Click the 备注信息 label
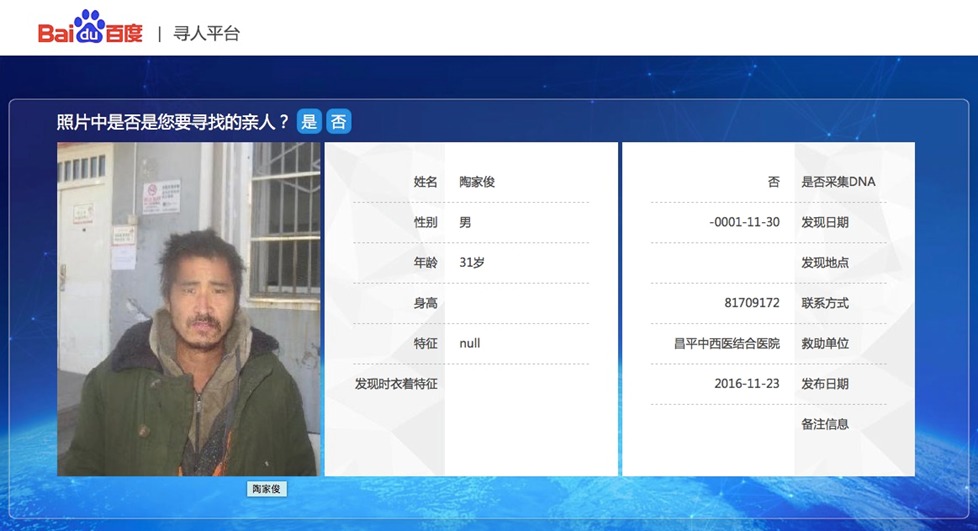Image resolution: width=978 pixels, height=531 pixels. pyautogui.click(x=825, y=424)
